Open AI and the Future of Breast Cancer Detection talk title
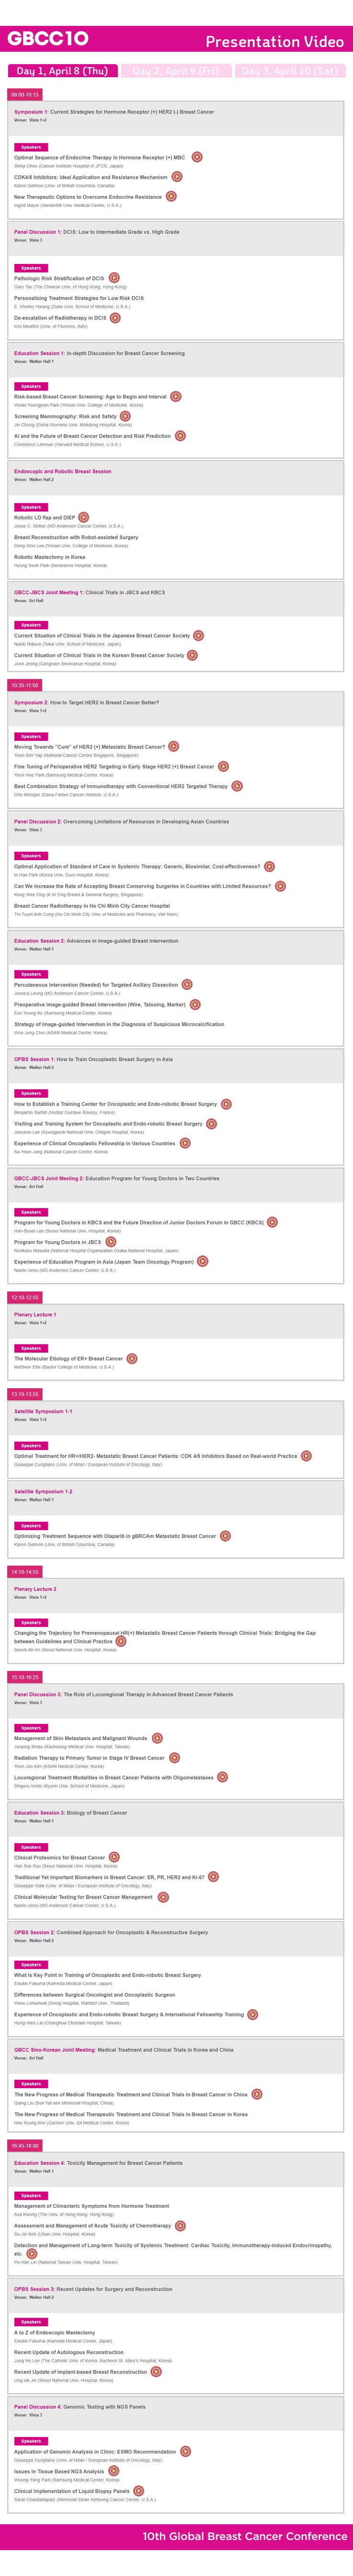The height and width of the screenshot is (2576, 353). [92, 436]
